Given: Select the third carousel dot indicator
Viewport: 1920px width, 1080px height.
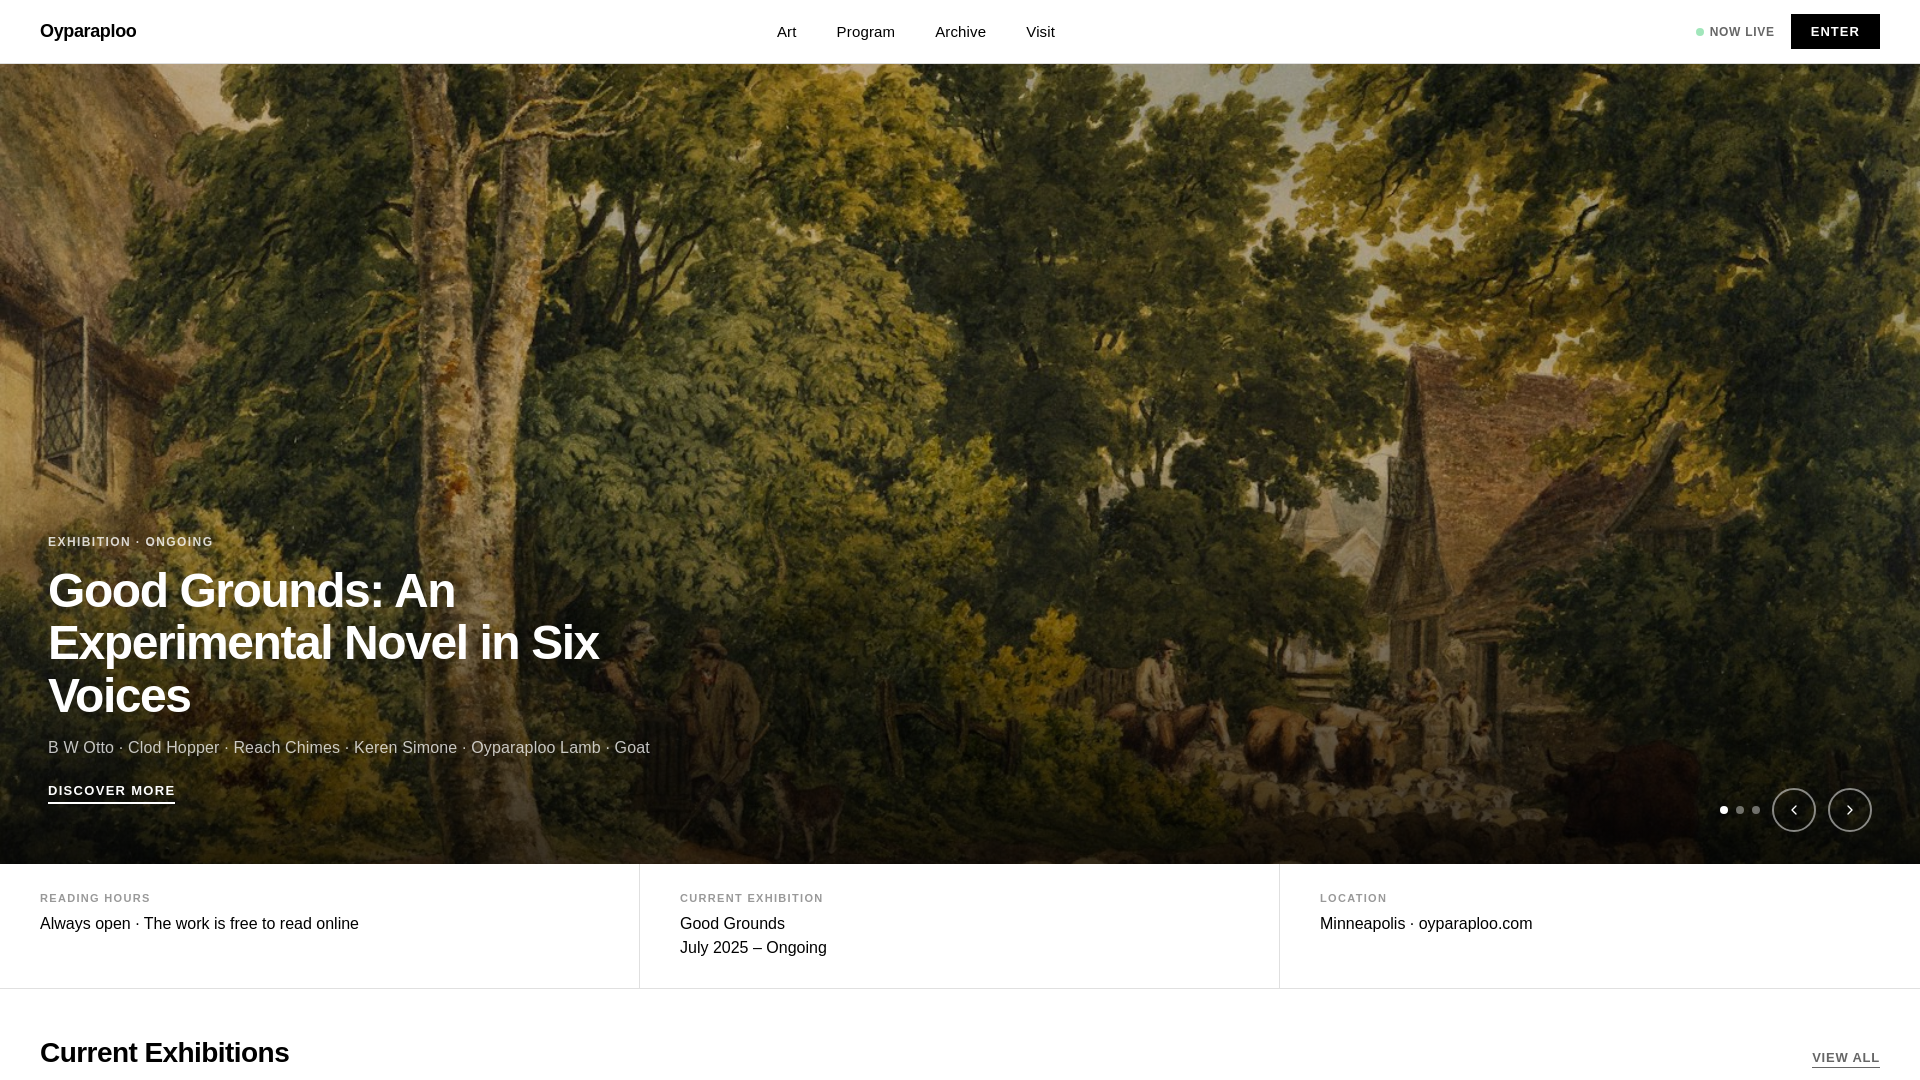Looking at the screenshot, I should pyautogui.click(x=1756, y=810).
